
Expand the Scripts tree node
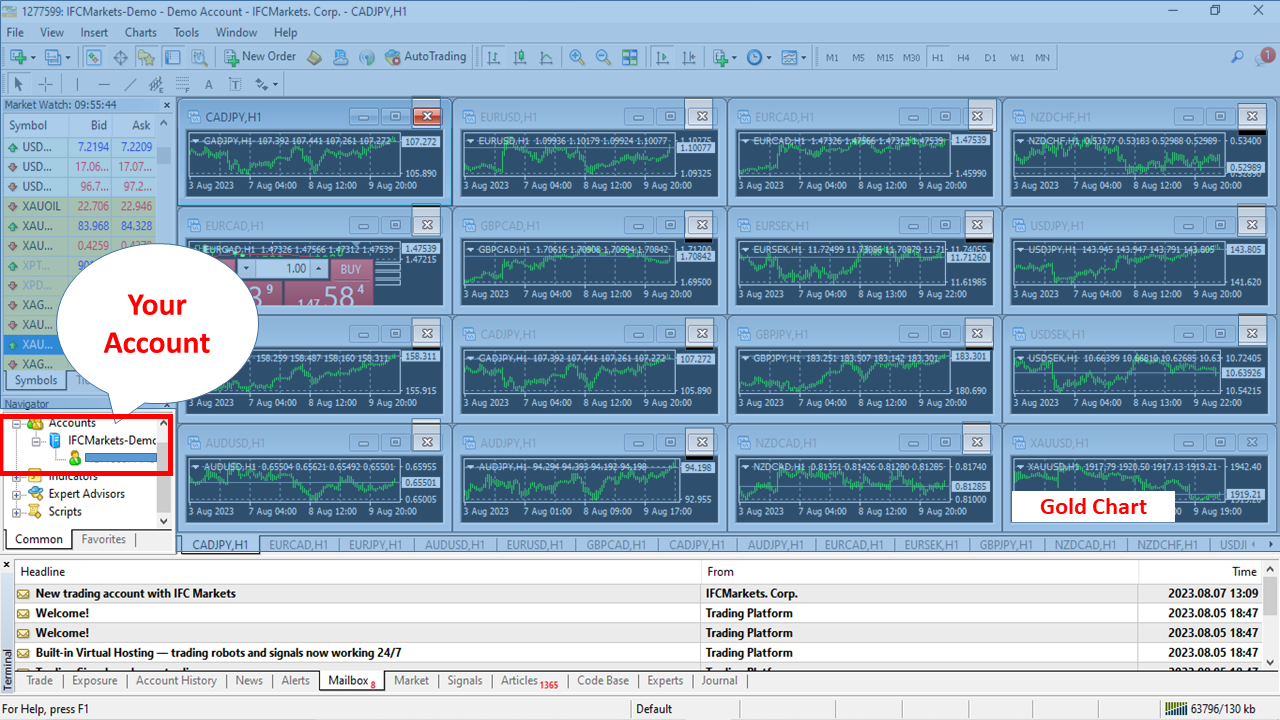click(x=16, y=512)
